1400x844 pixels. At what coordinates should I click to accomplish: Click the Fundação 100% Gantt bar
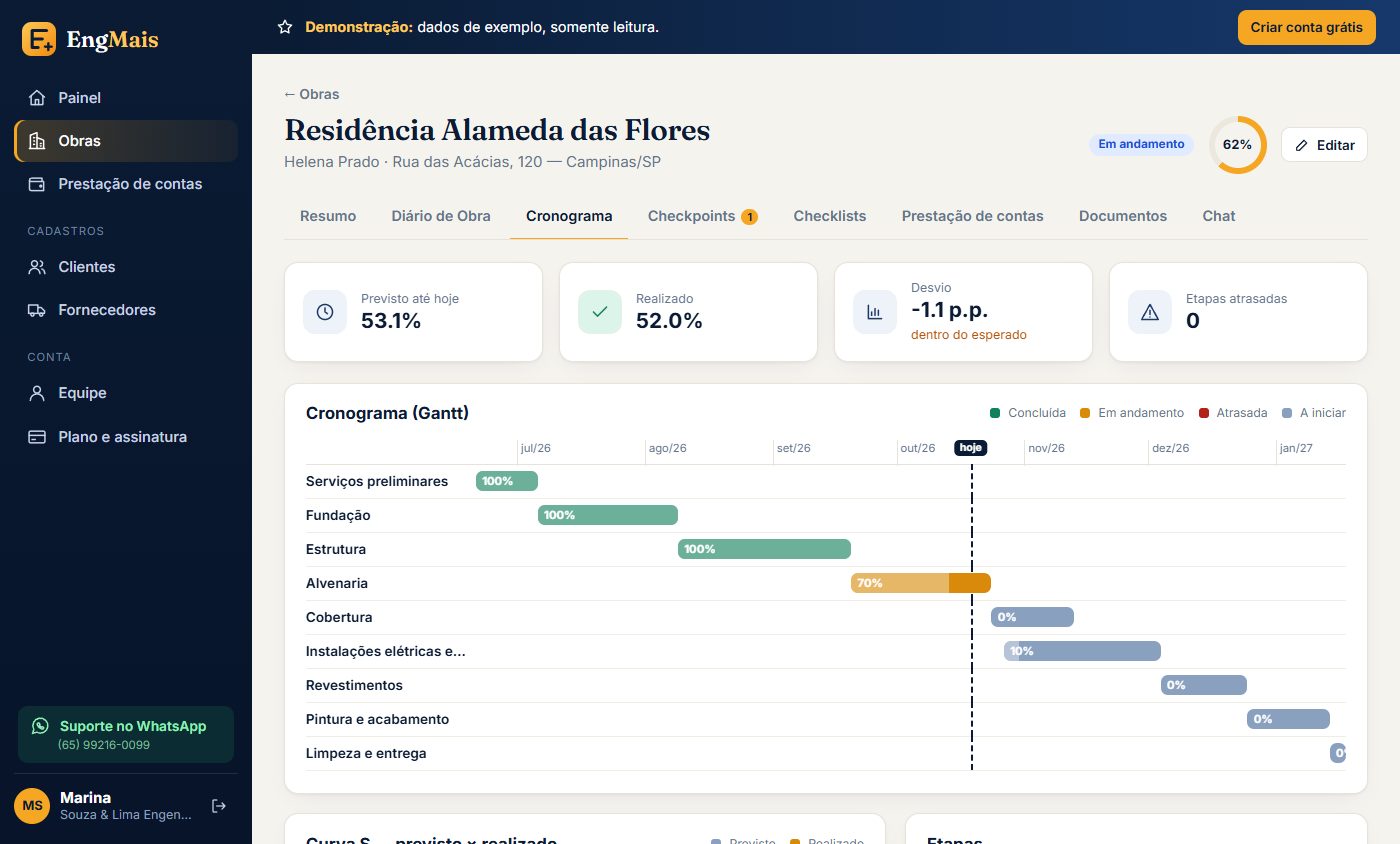coord(608,515)
